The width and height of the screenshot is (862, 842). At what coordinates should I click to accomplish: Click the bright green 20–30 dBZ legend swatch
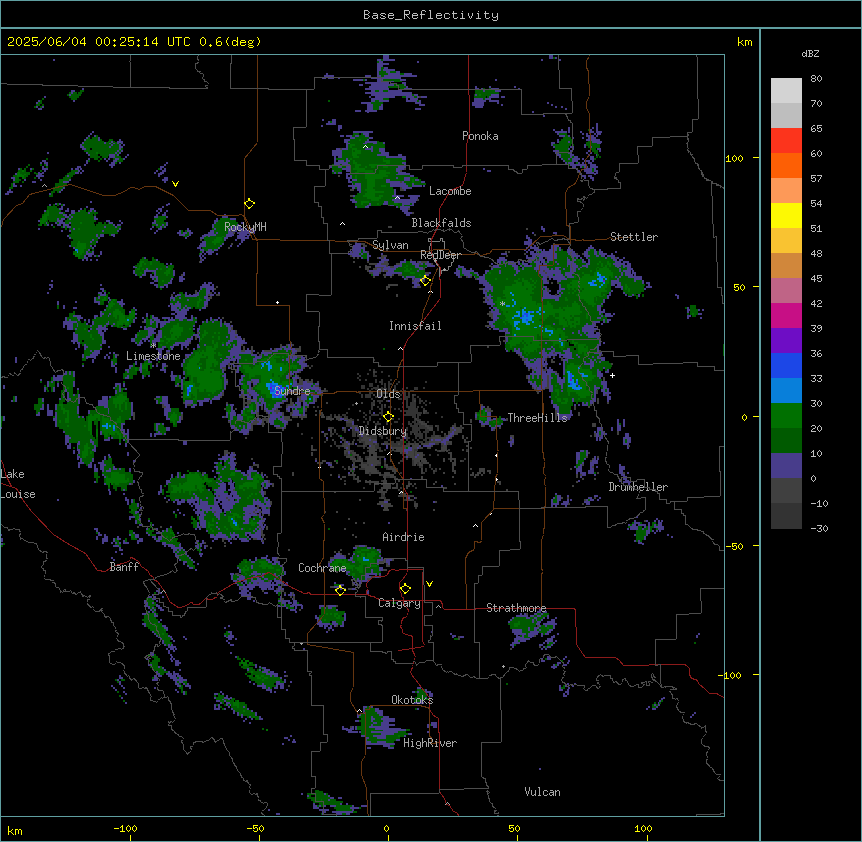click(786, 416)
